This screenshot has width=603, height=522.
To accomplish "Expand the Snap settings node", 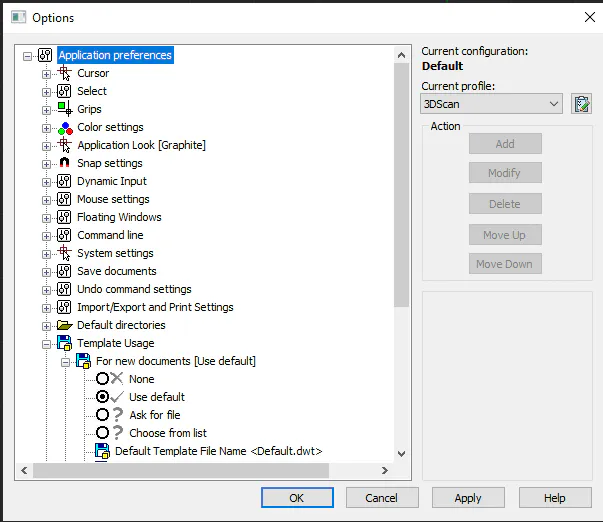I will click(x=46, y=164).
